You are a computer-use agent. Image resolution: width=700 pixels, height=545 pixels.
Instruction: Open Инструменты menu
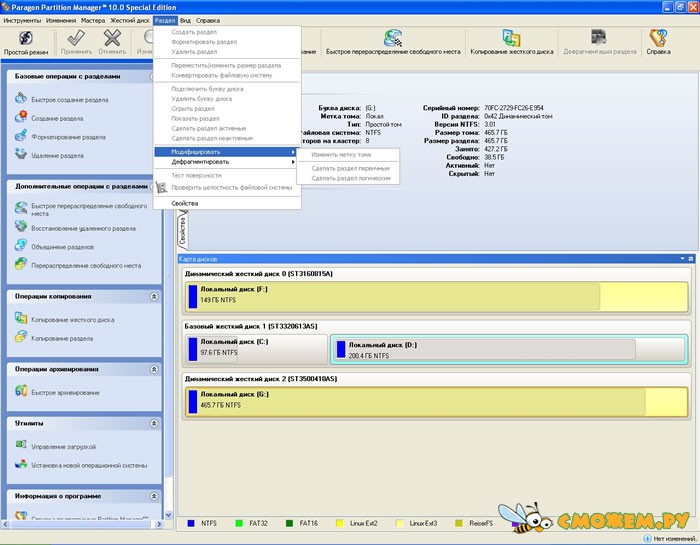coord(22,21)
